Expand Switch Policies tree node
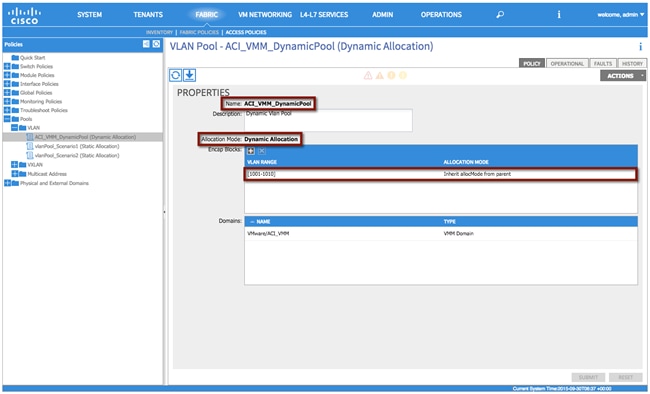The width and height of the screenshot is (650, 394). click(x=7, y=66)
